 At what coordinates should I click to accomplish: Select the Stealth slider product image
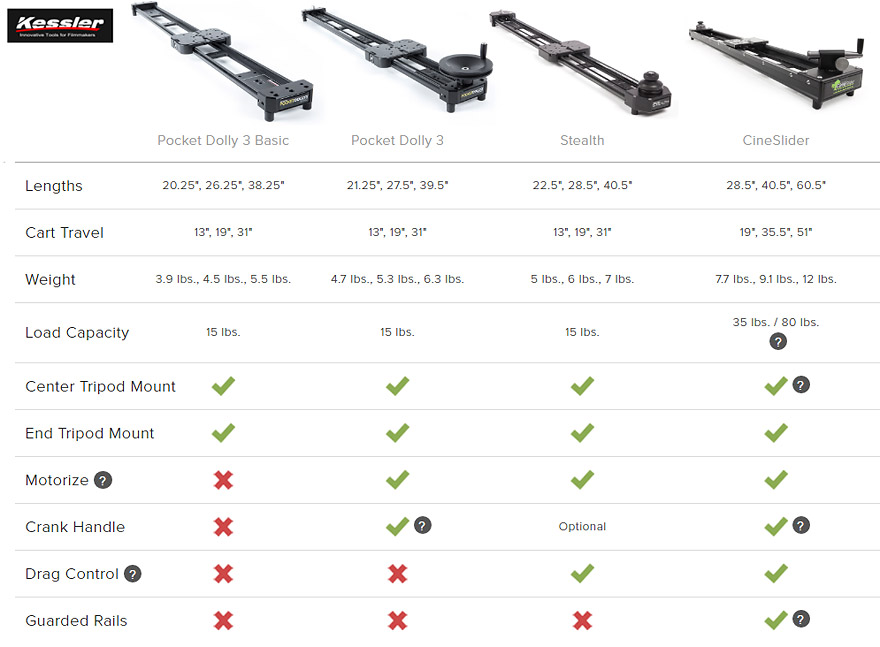point(581,63)
